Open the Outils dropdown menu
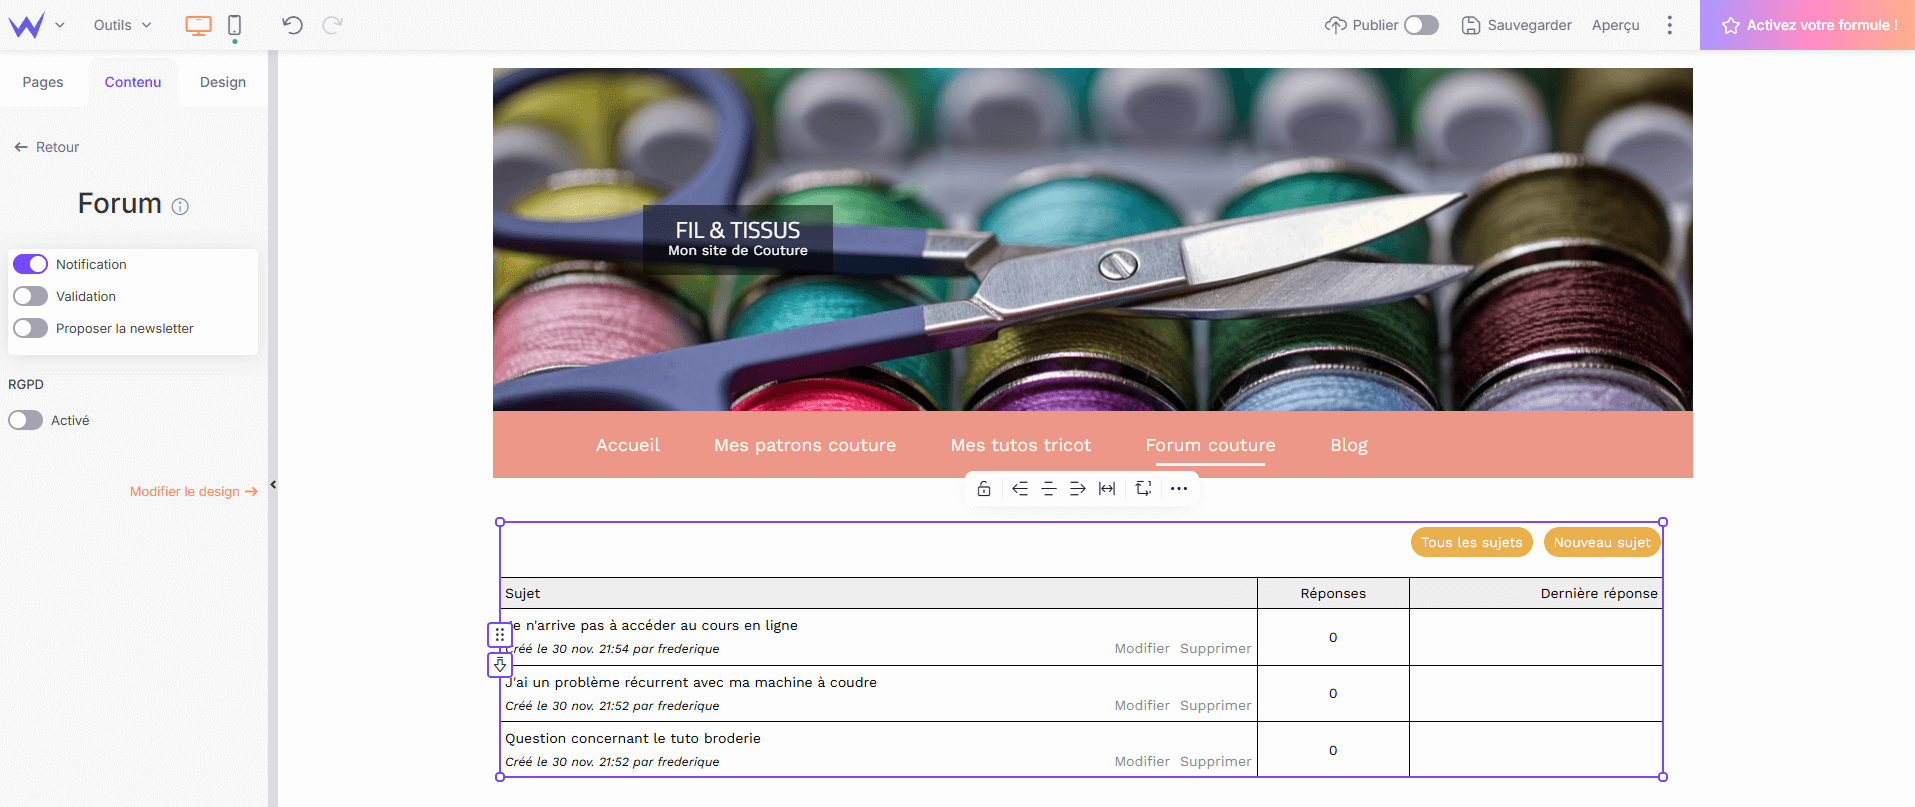 [122, 25]
